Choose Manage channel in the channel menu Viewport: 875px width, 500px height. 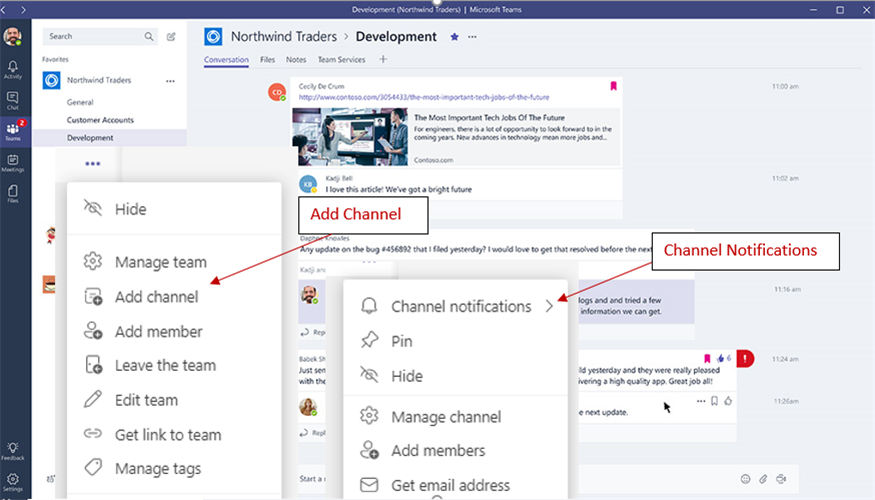coord(446,417)
